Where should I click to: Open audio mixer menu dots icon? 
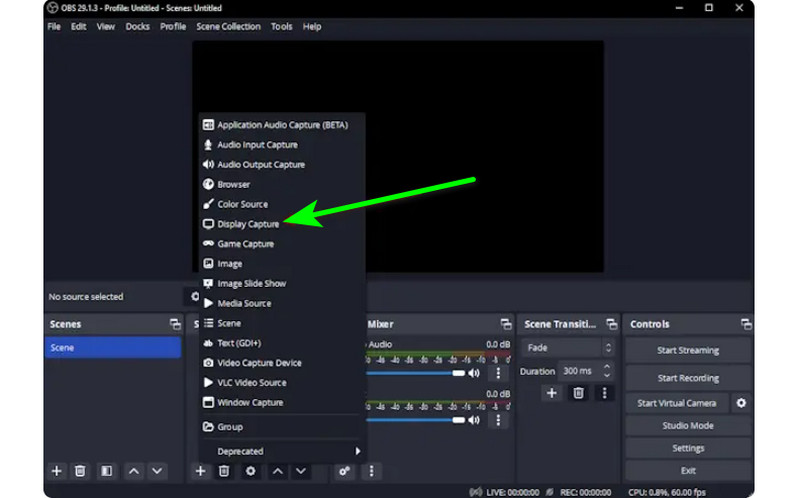tap(371, 471)
